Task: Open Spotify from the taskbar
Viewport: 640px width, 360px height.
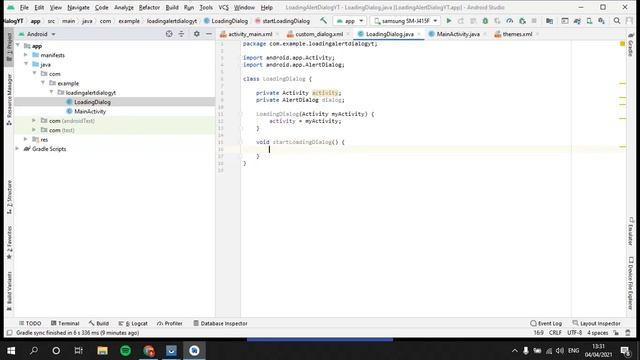Action: pyautogui.click(x=125, y=350)
